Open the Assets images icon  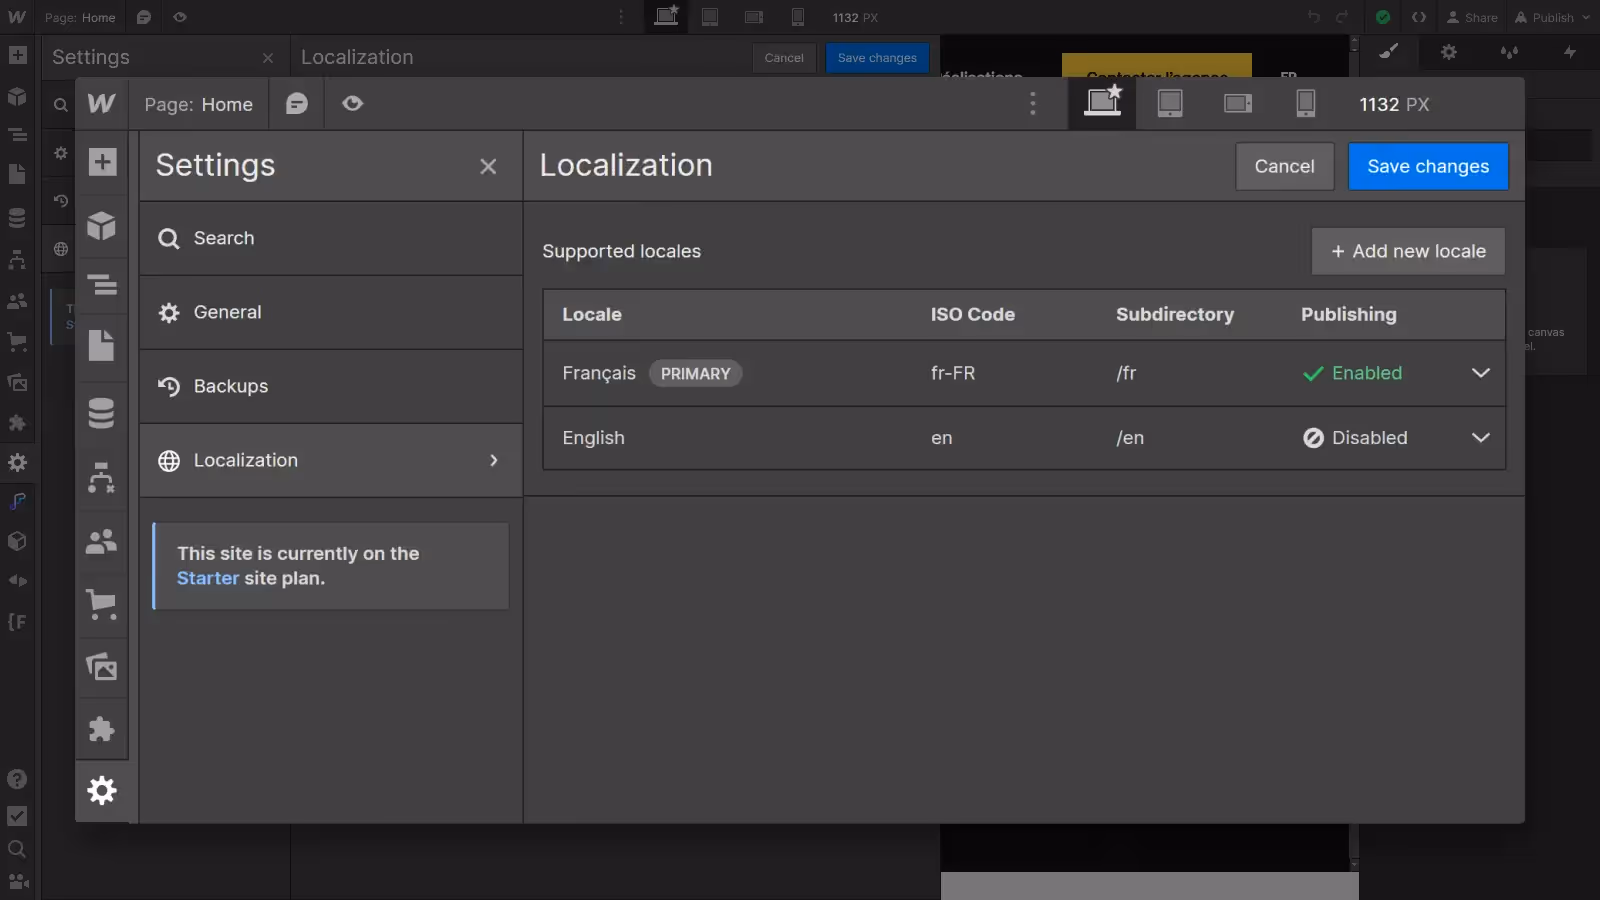[102, 667]
